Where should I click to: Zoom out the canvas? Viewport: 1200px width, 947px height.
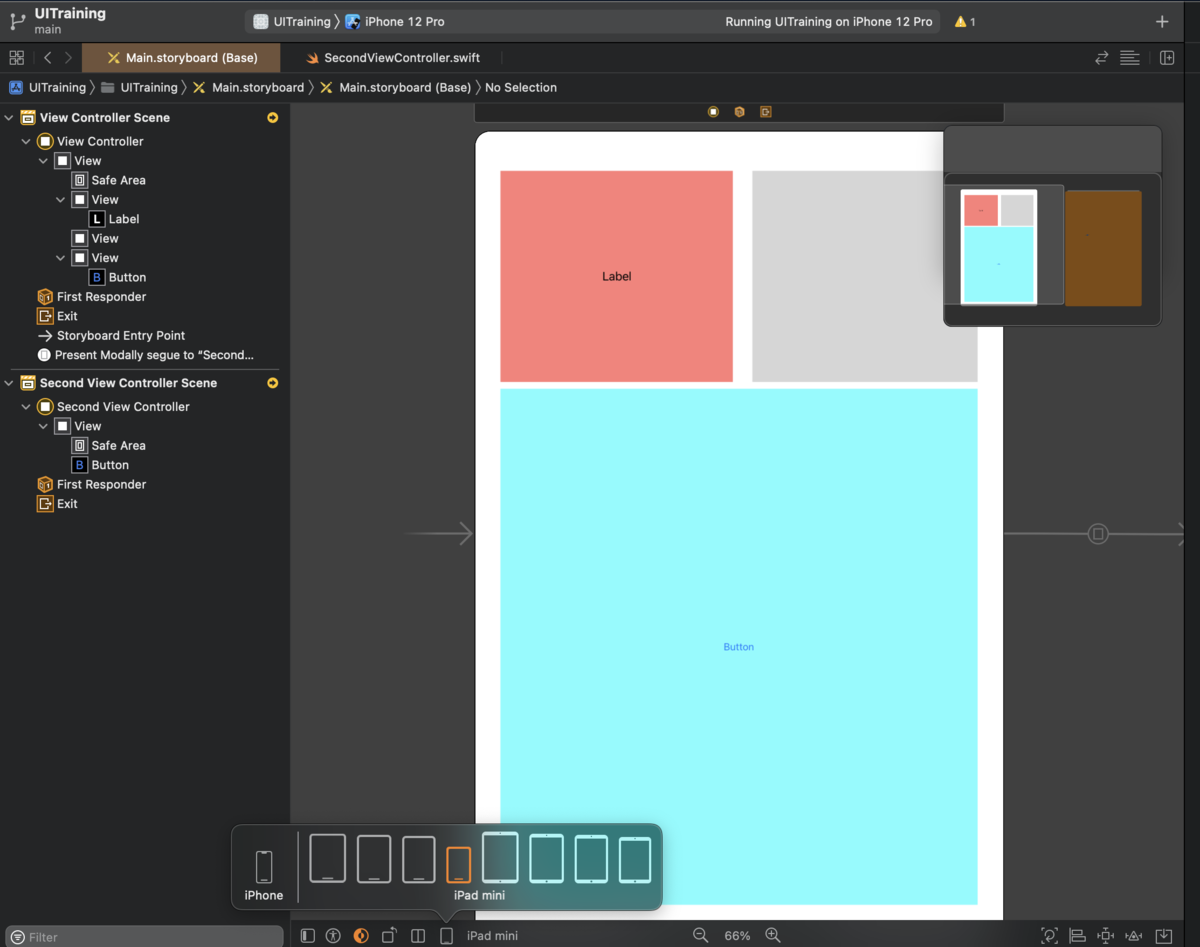click(700, 935)
